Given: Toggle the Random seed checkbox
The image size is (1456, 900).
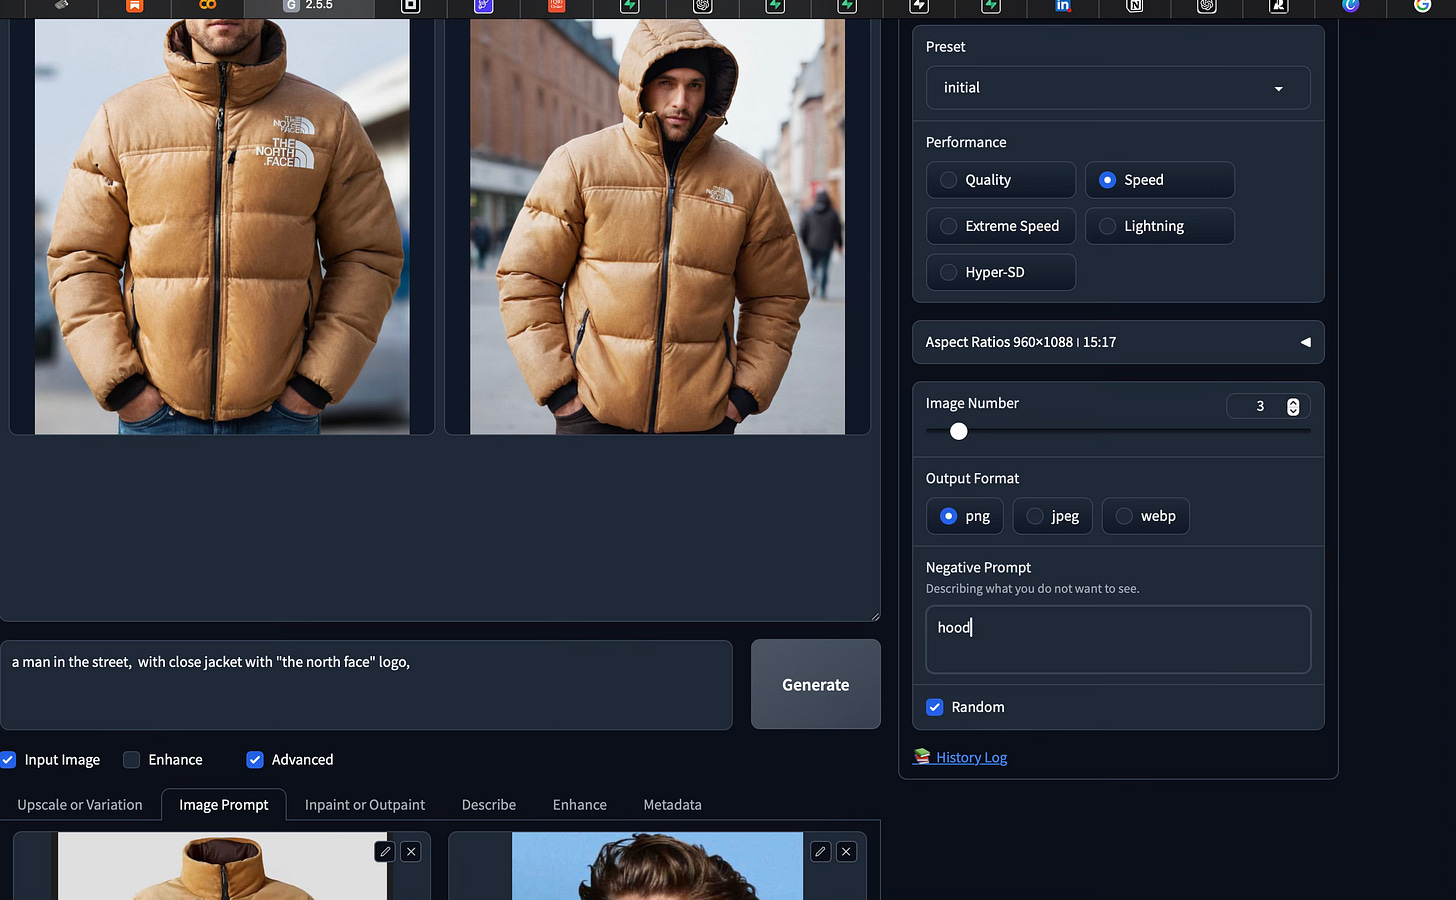Looking at the screenshot, I should click(935, 707).
